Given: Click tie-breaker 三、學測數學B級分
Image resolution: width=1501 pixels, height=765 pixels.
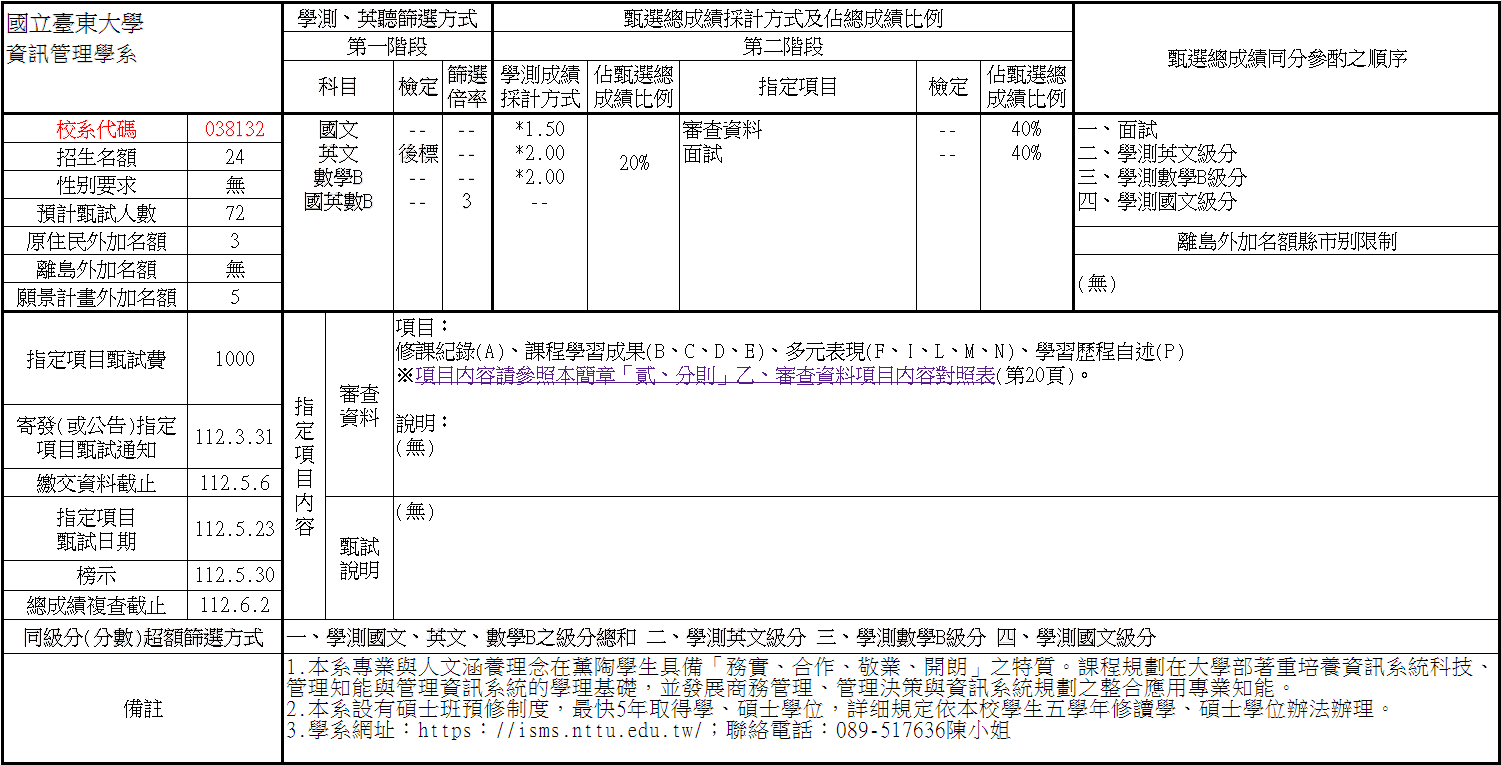Looking at the screenshot, I should (1162, 177).
